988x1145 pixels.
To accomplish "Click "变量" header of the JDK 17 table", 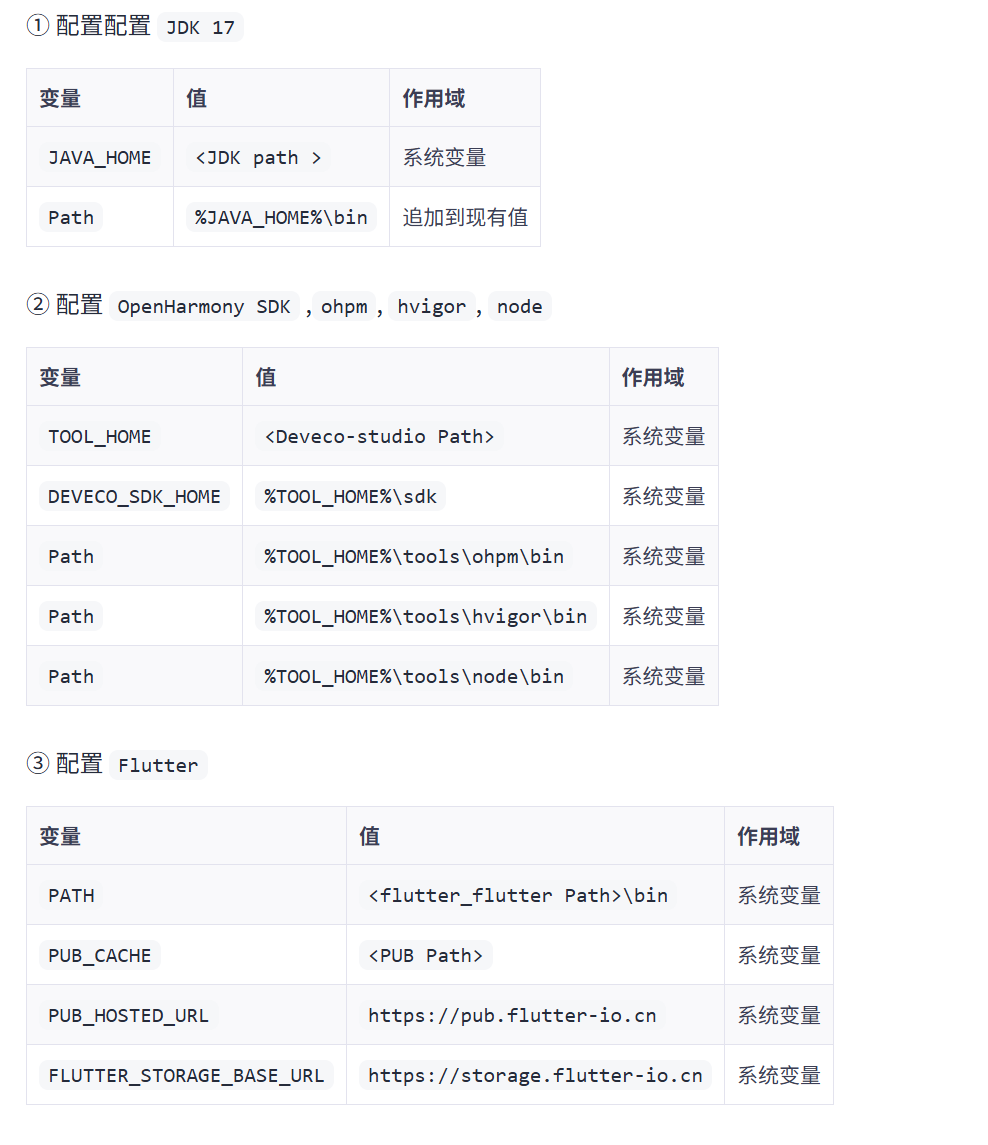I will 60,99.
